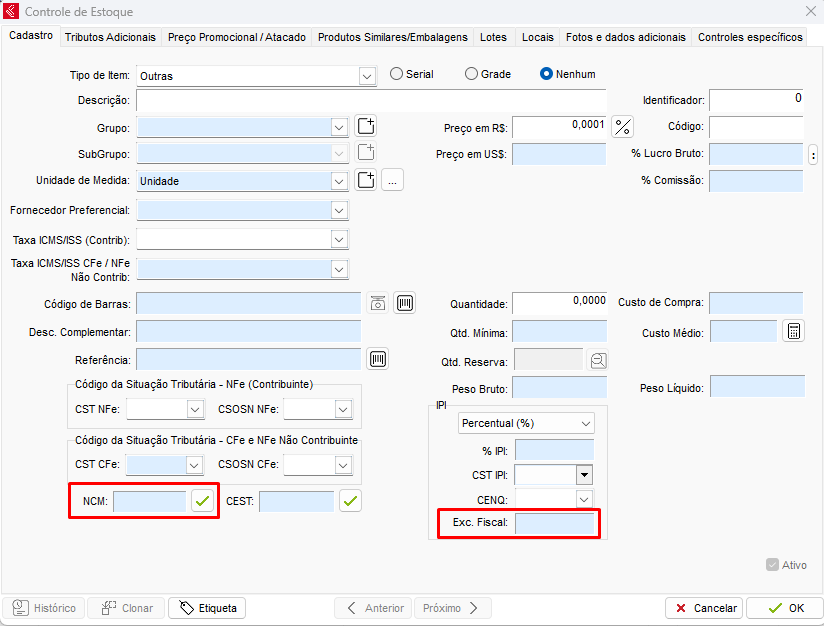
Task: Validate CEST with the green checkmark
Action: (350, 501)
